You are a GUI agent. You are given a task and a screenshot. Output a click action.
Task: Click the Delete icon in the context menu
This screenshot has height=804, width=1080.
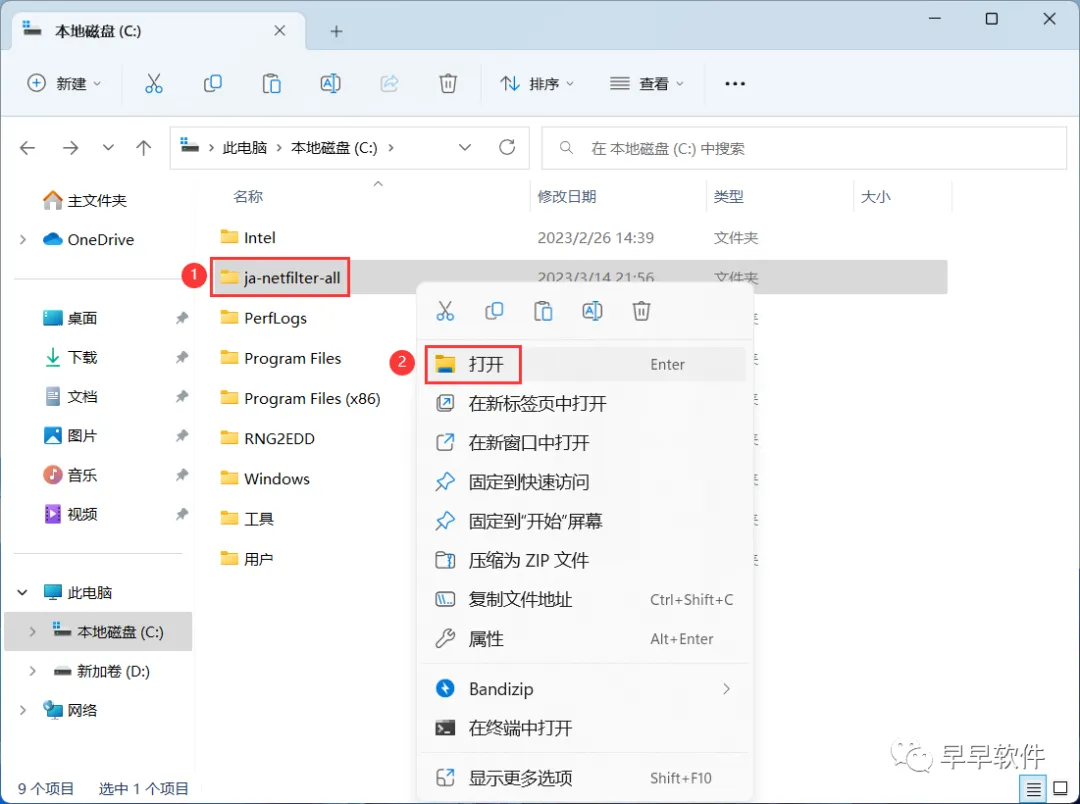pyautogui.click(x=641, y=311)
